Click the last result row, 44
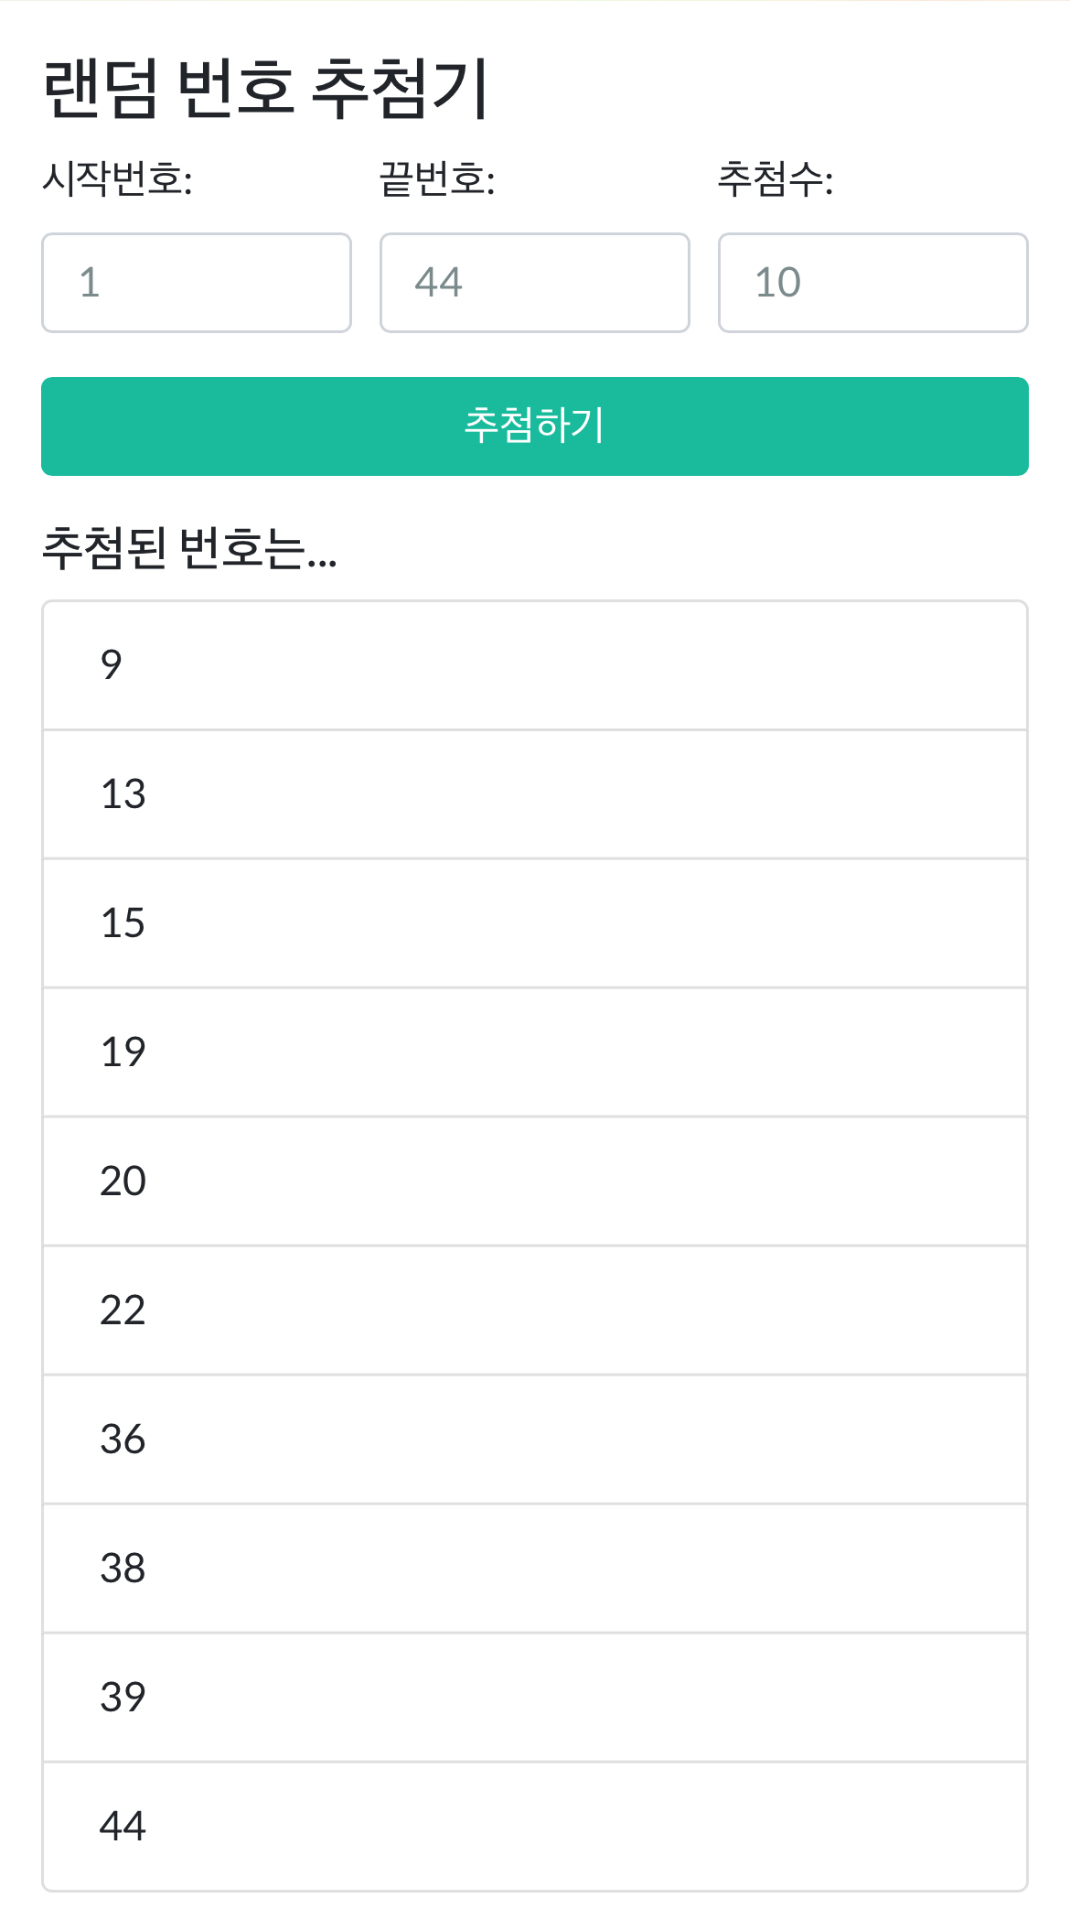1070x1920 pixels. tap(534, 1826)
